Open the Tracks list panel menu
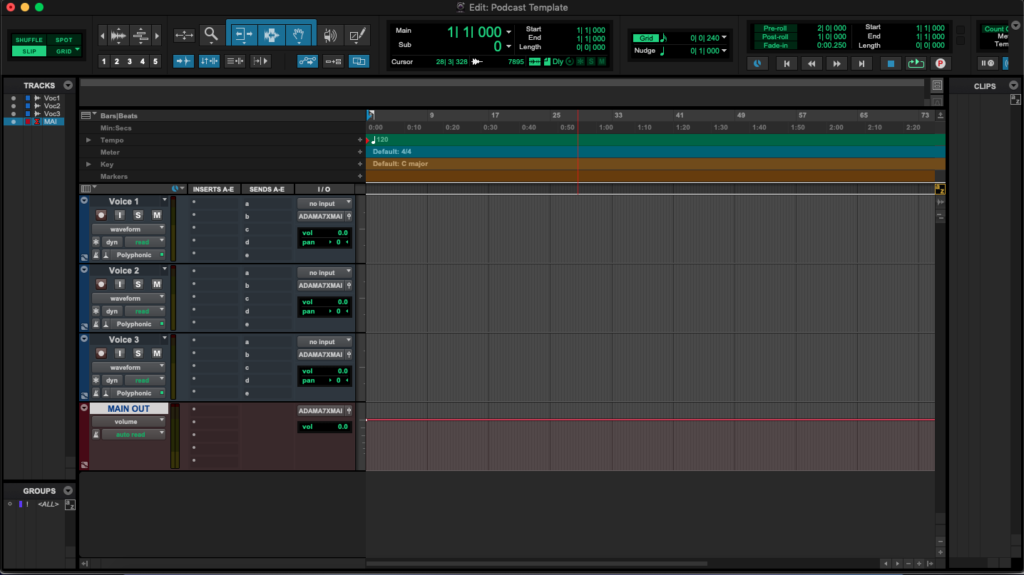 (68, 86)
